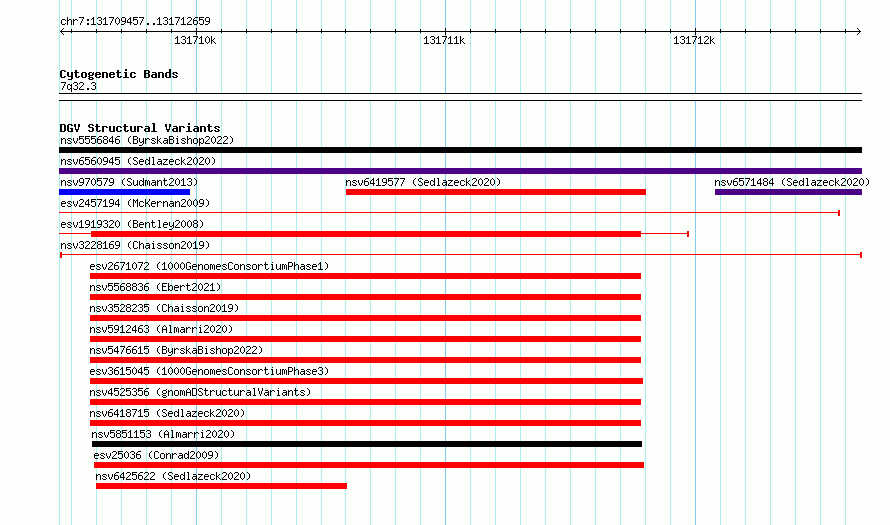Viewport: 890px width, 525px height.
Task: Open nsv6425622 (Sedlazeck2020) label
Action: click(173, 476)
